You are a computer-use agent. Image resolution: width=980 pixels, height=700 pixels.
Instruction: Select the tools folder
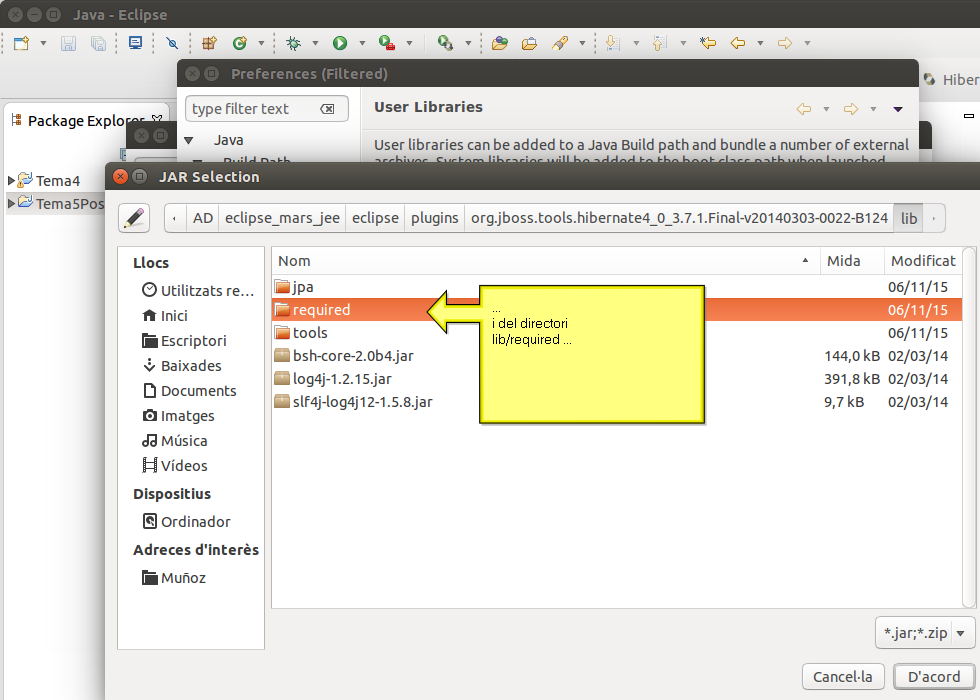(x=616, y=332)
